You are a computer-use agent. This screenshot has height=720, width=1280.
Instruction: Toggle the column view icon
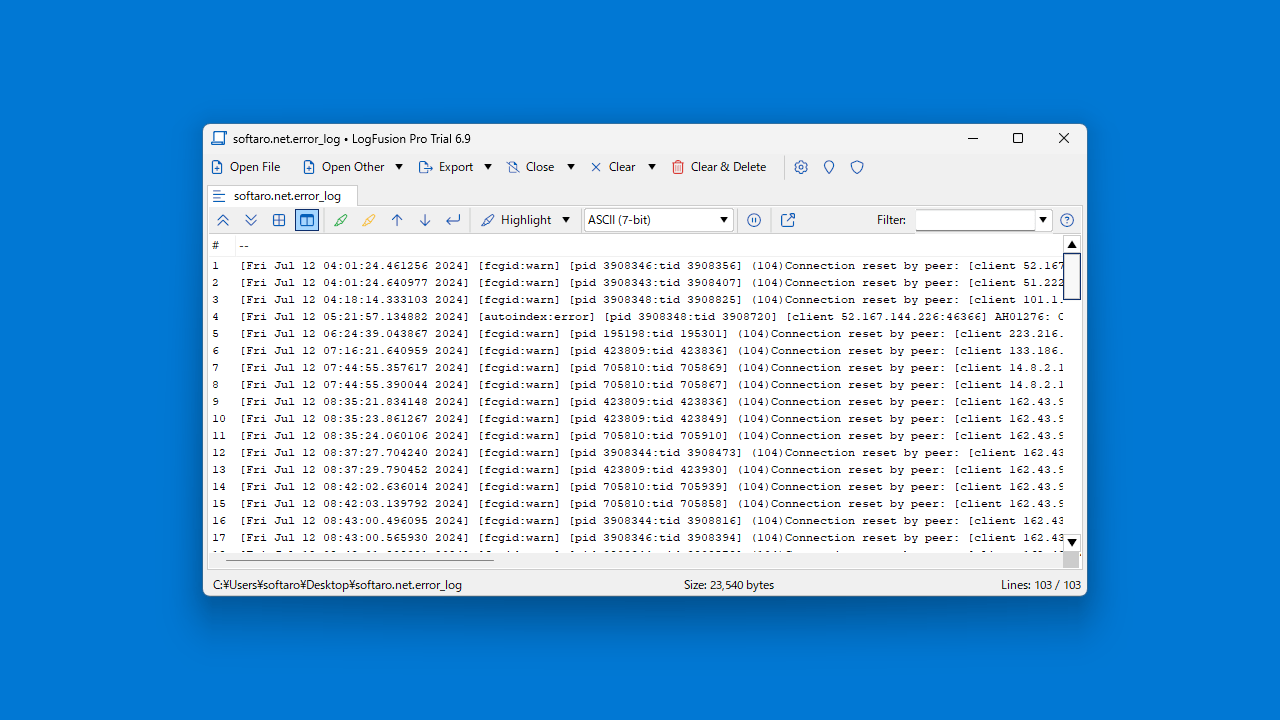[307, 220]
